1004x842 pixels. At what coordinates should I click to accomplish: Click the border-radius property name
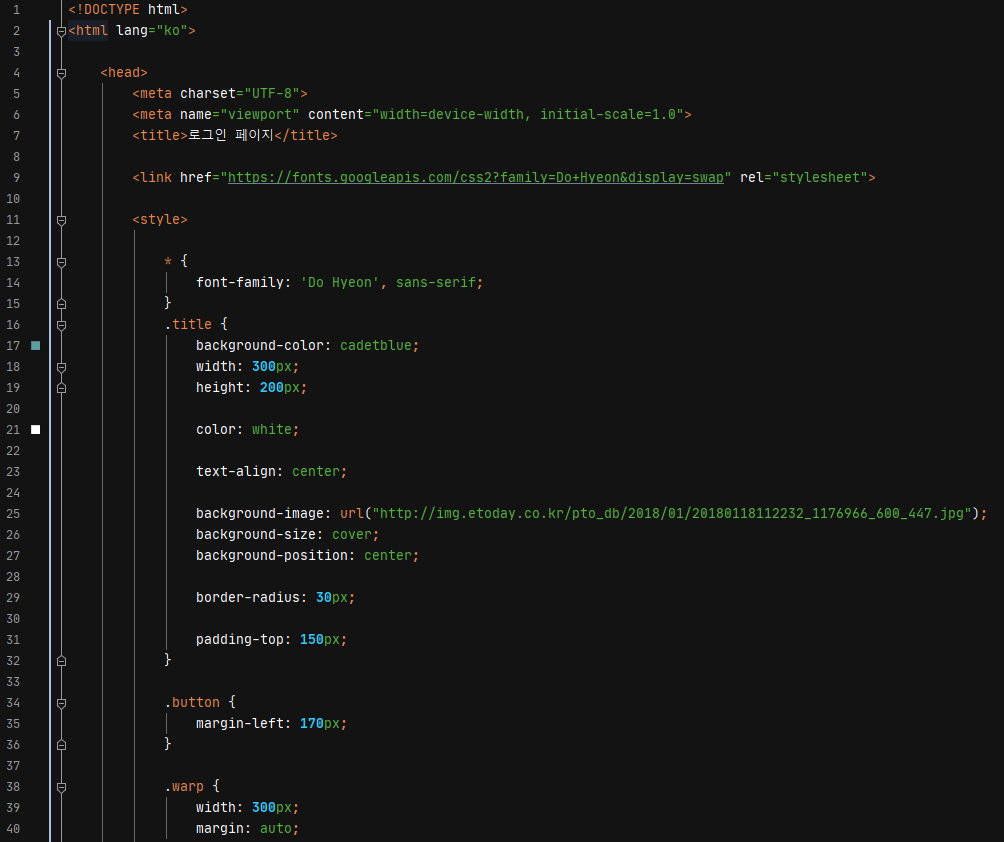click(248, 597)
